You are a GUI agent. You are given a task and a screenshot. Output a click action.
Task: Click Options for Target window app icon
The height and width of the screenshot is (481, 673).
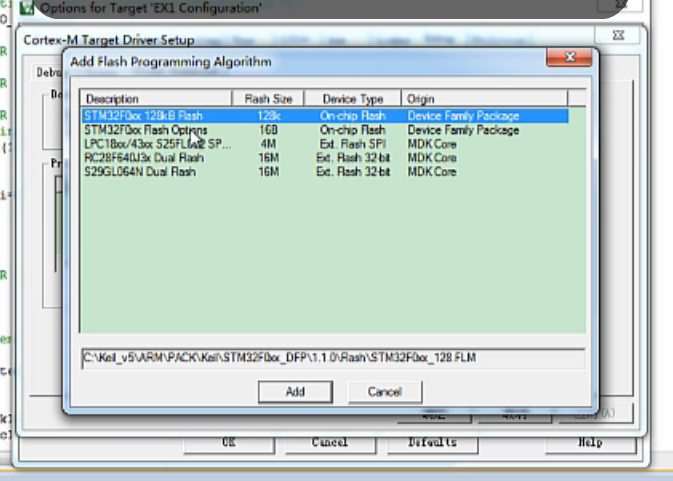(27, 7)
